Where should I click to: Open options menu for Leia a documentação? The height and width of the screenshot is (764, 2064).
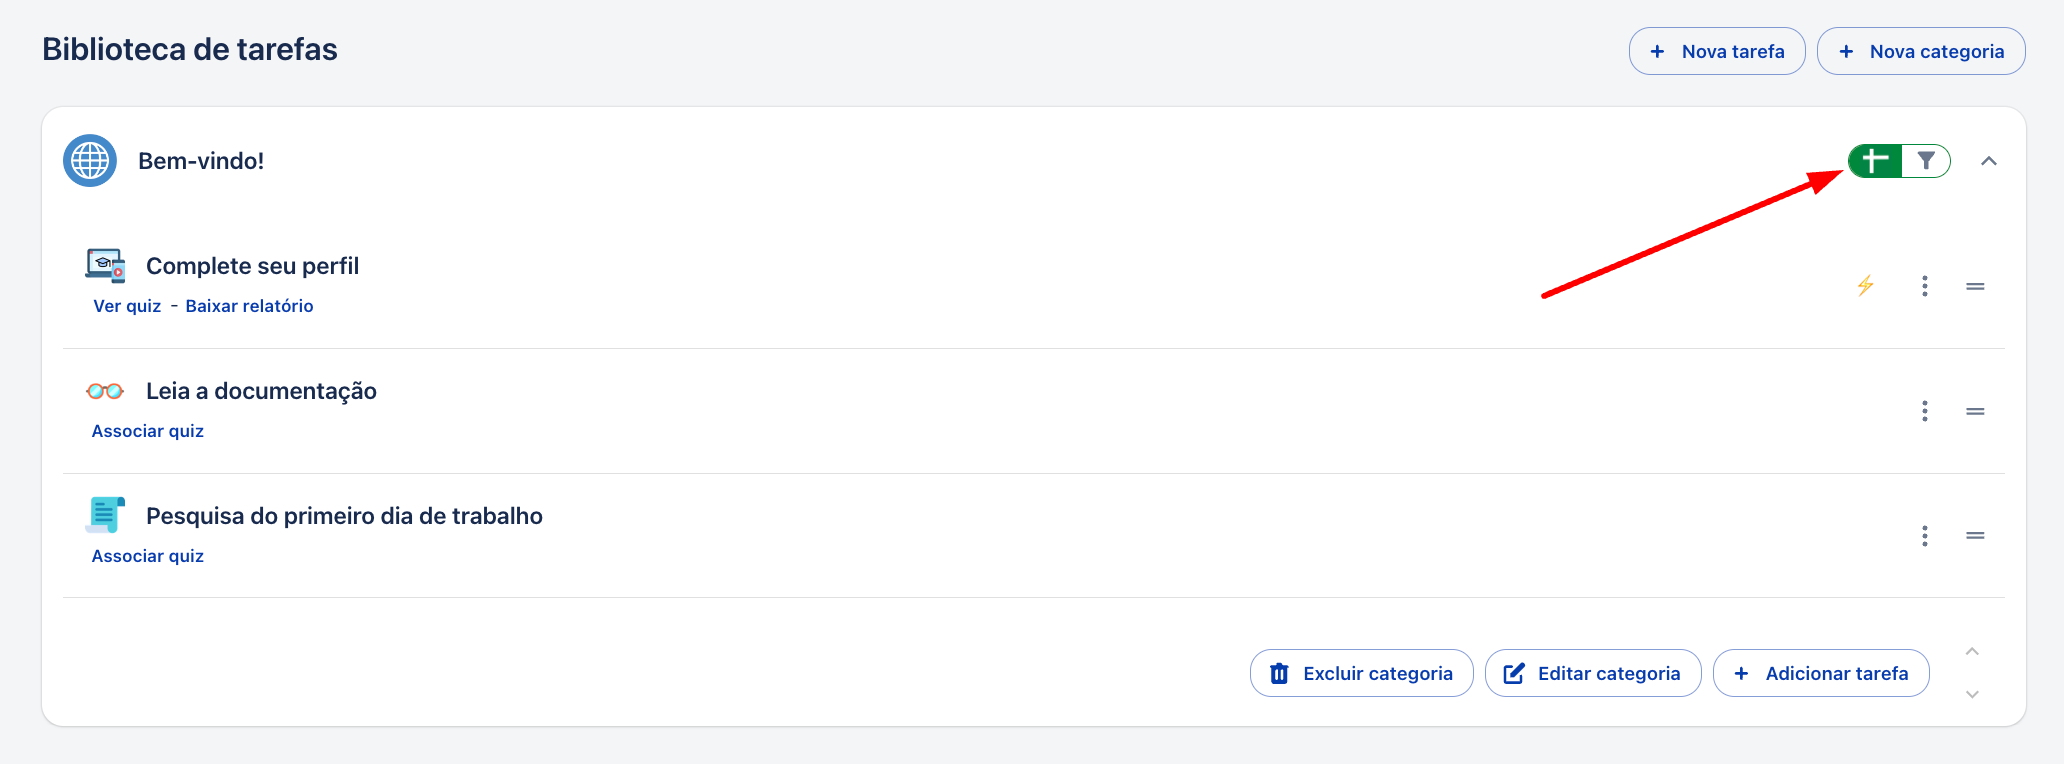point(1925,411)
